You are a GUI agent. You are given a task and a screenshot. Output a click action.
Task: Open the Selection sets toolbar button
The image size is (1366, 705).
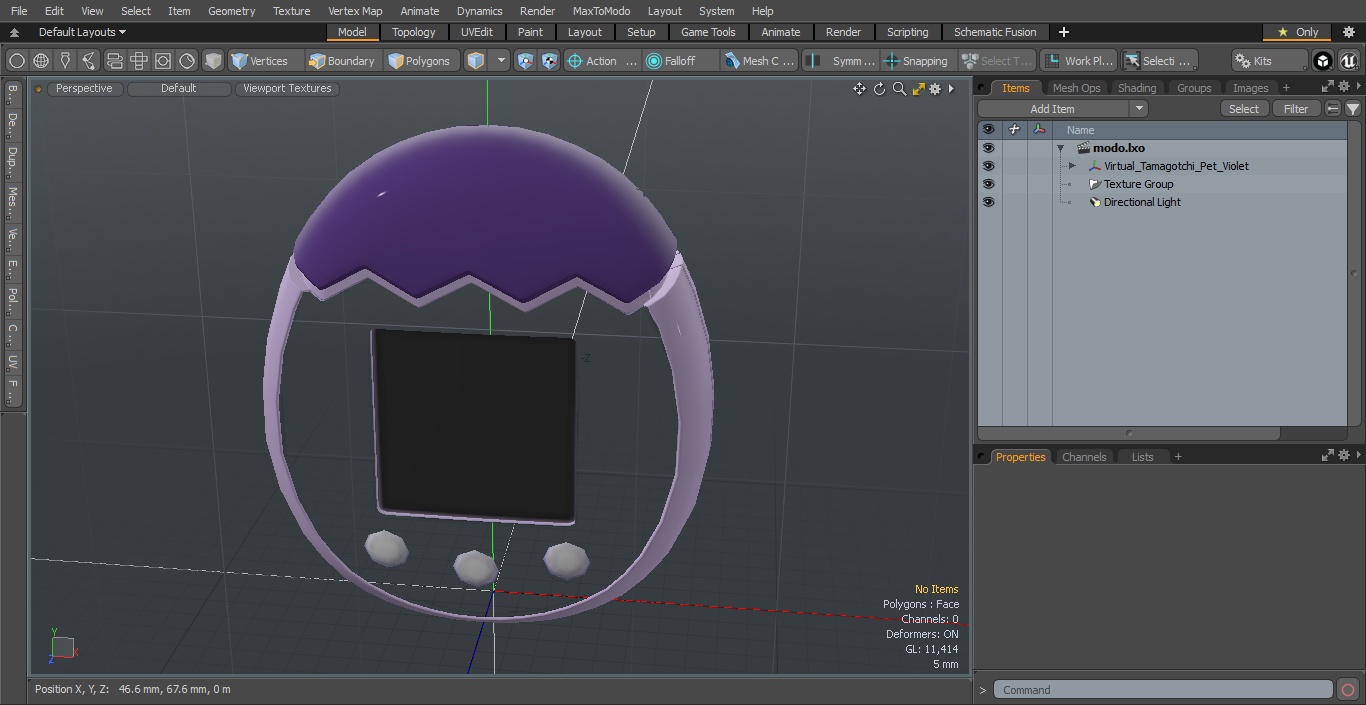coord(1158,61)
